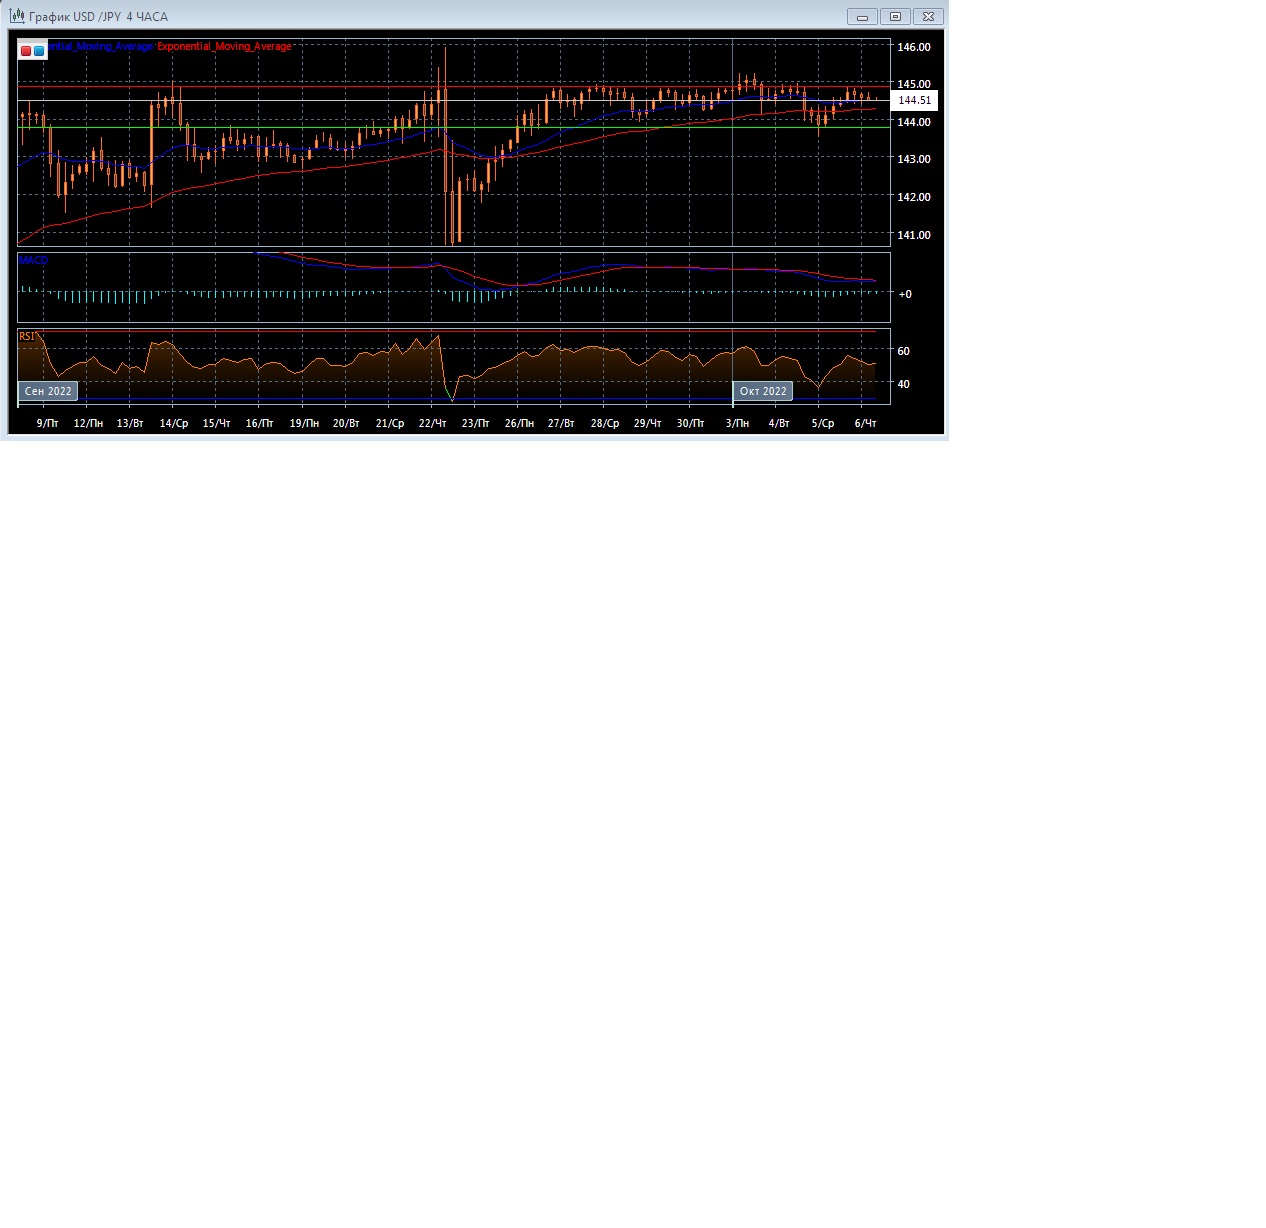Viewport: 1266px width, 1228px height.
Task: Maximize the USD/JPY chart window
Action: pos(895,17)
